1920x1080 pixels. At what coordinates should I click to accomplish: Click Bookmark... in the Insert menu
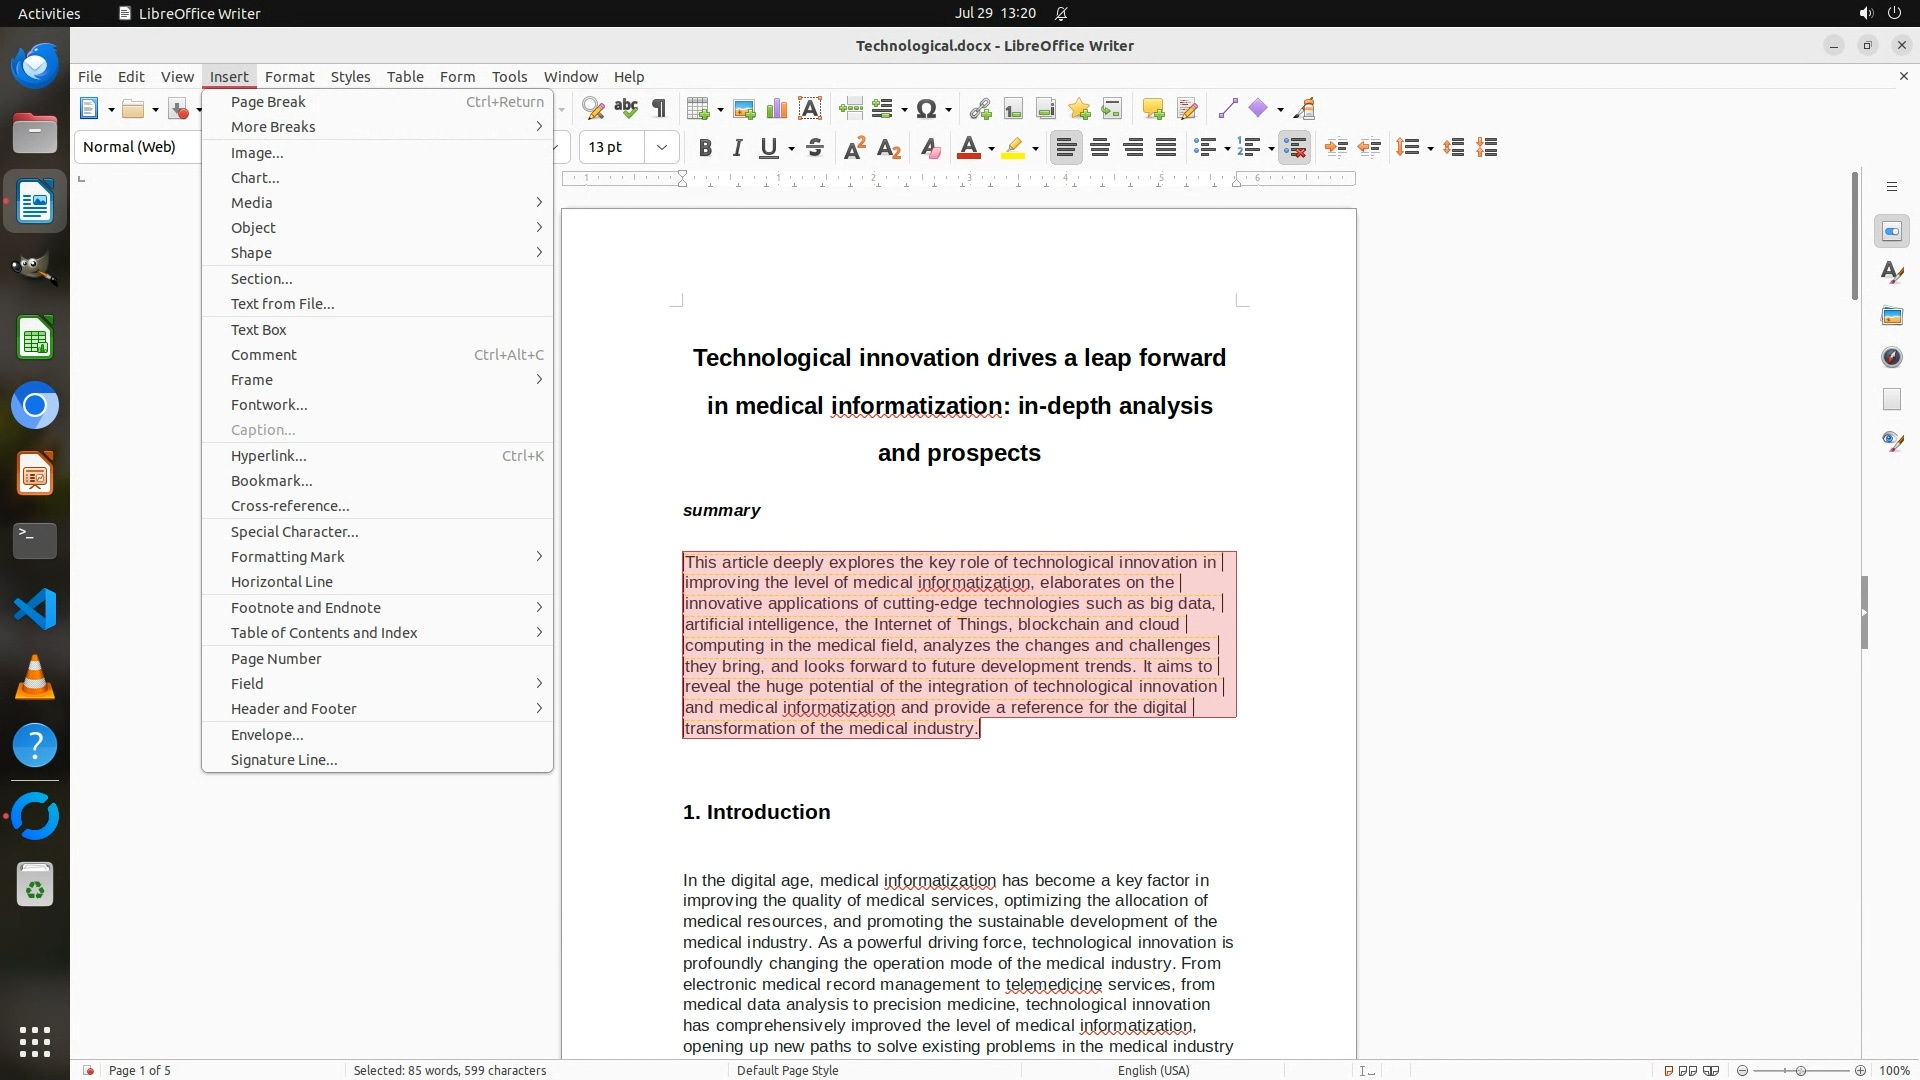tap(271, 480)
